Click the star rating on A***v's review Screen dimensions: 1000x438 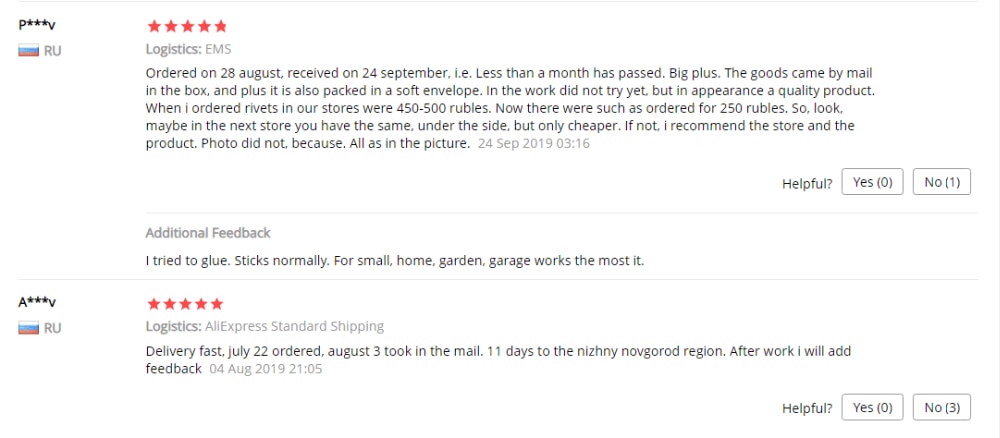pyautogui.click(x=186, y=303)
